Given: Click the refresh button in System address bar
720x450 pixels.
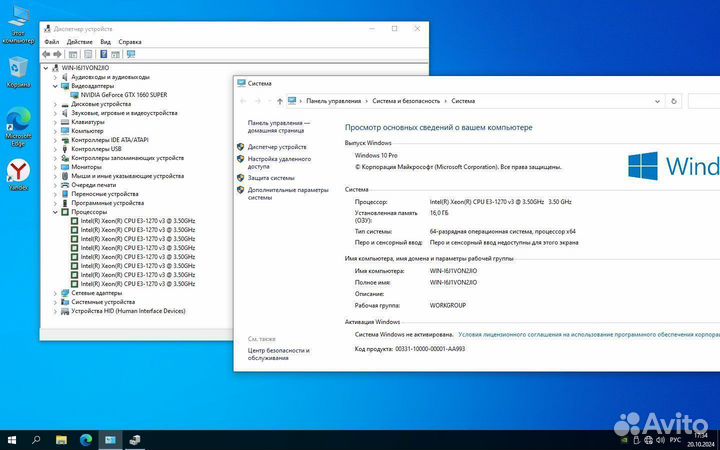Looking at the screenshot, I should [674, 101].
